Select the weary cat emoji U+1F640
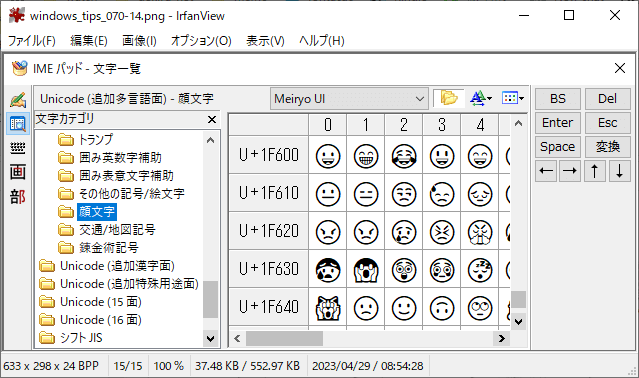This screenshot has height=378, width=639. pyautogui.click(x=328, y=308)
